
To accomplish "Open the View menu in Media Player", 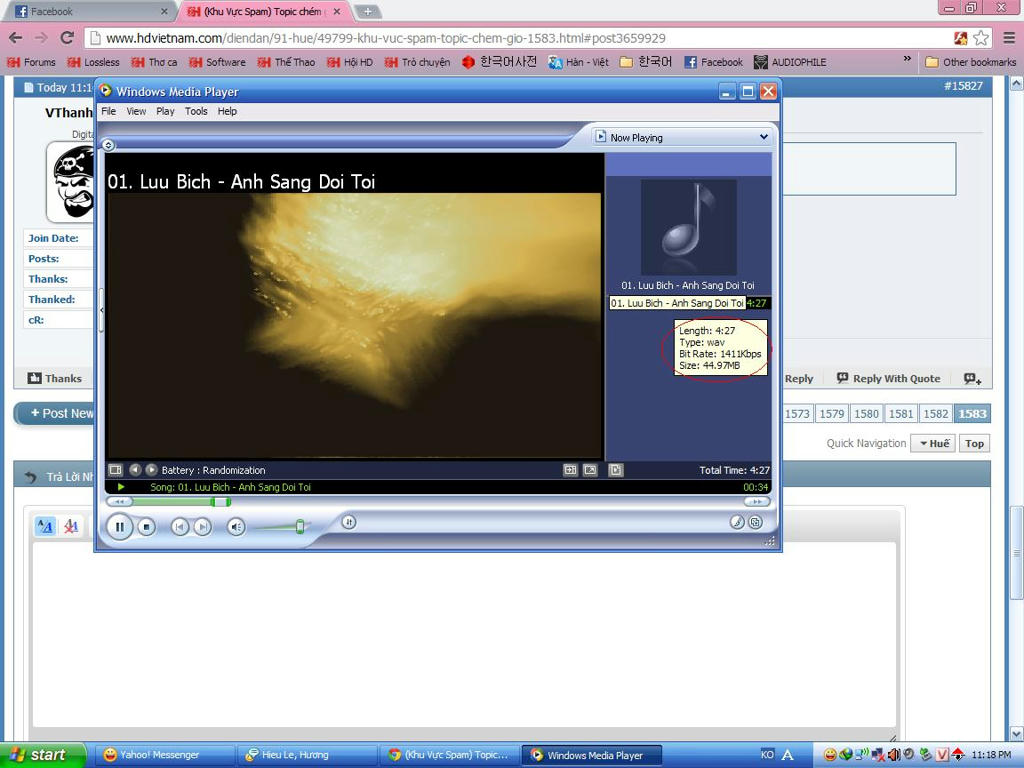I will coord(136,111).
